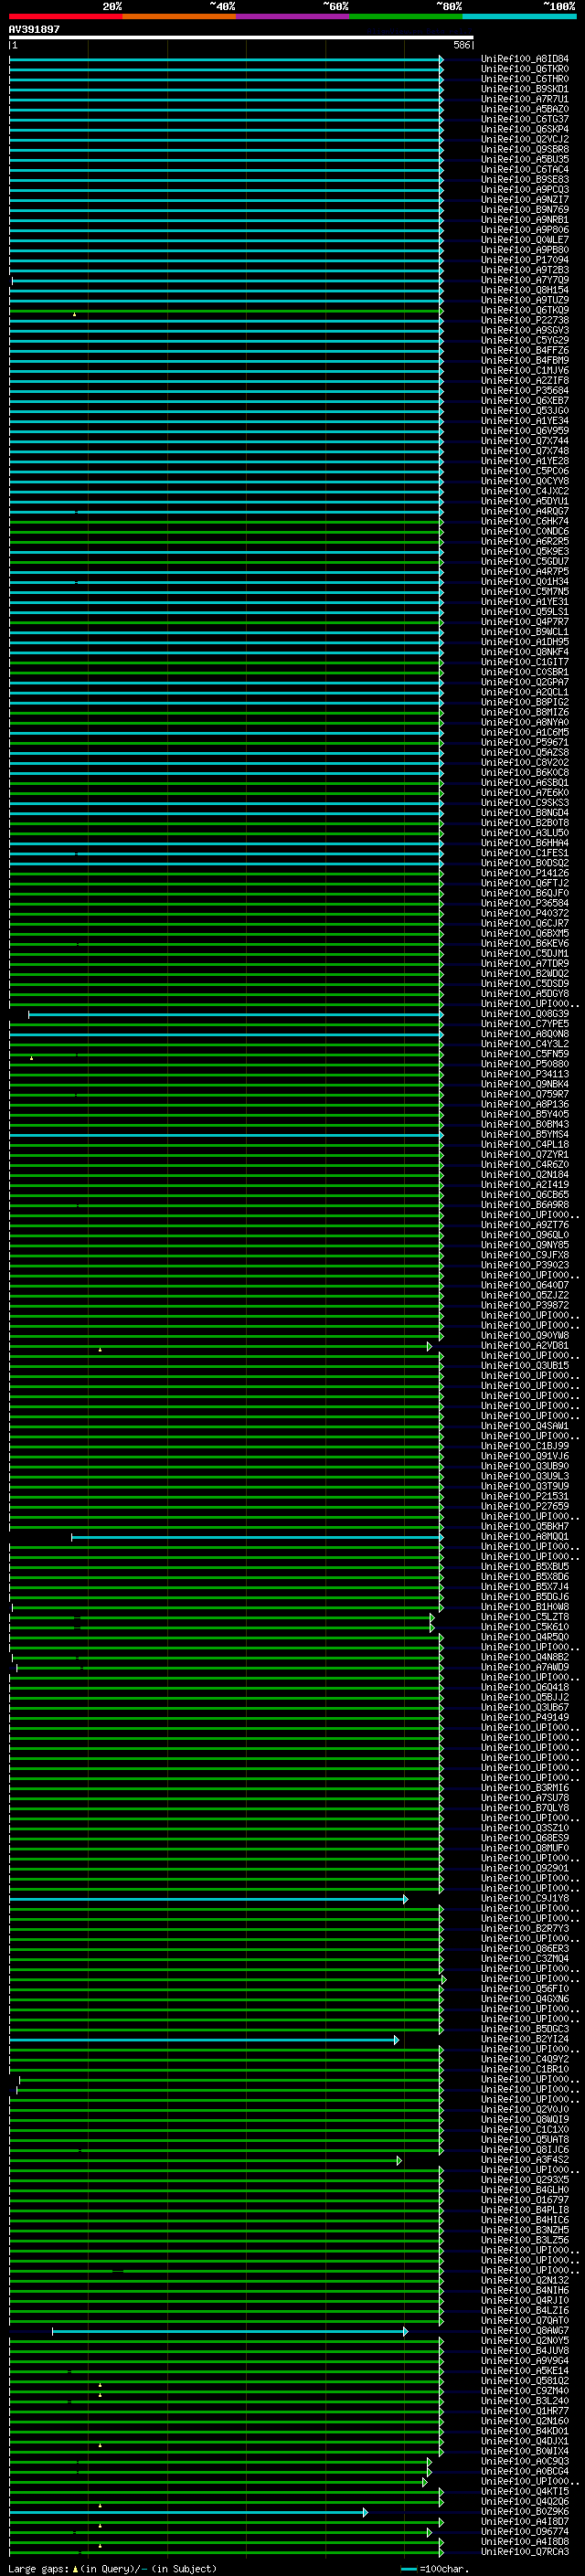Open the UniRef100_Q7RCA3 subject label
Image resolution: width=585 pixels, height=2576 pixels.
(524, 2552)
